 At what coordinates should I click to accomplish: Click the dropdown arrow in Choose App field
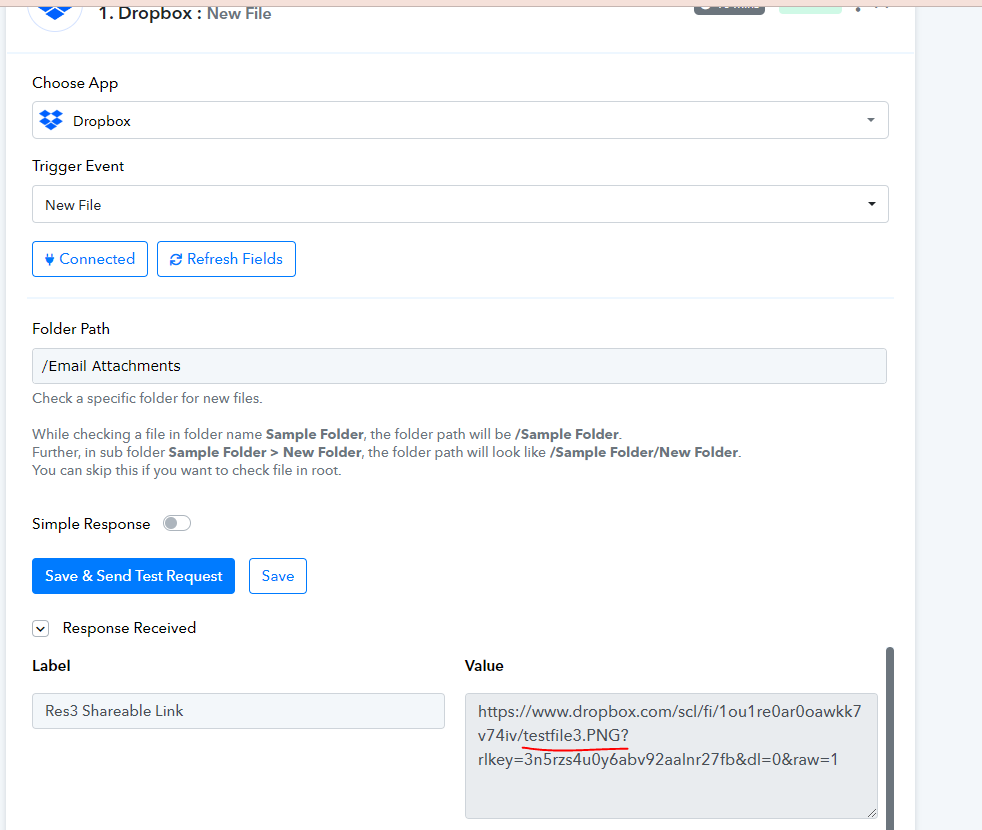click(871, 120)
